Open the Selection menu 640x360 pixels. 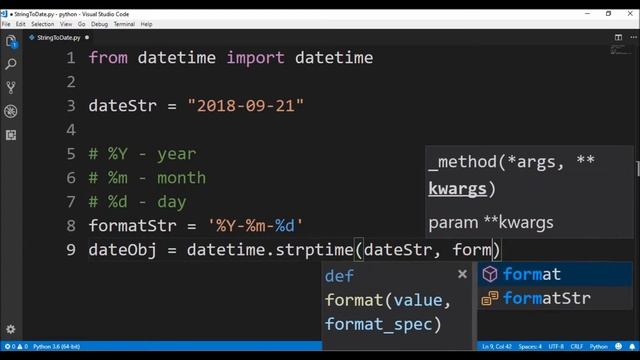point(42,24)
